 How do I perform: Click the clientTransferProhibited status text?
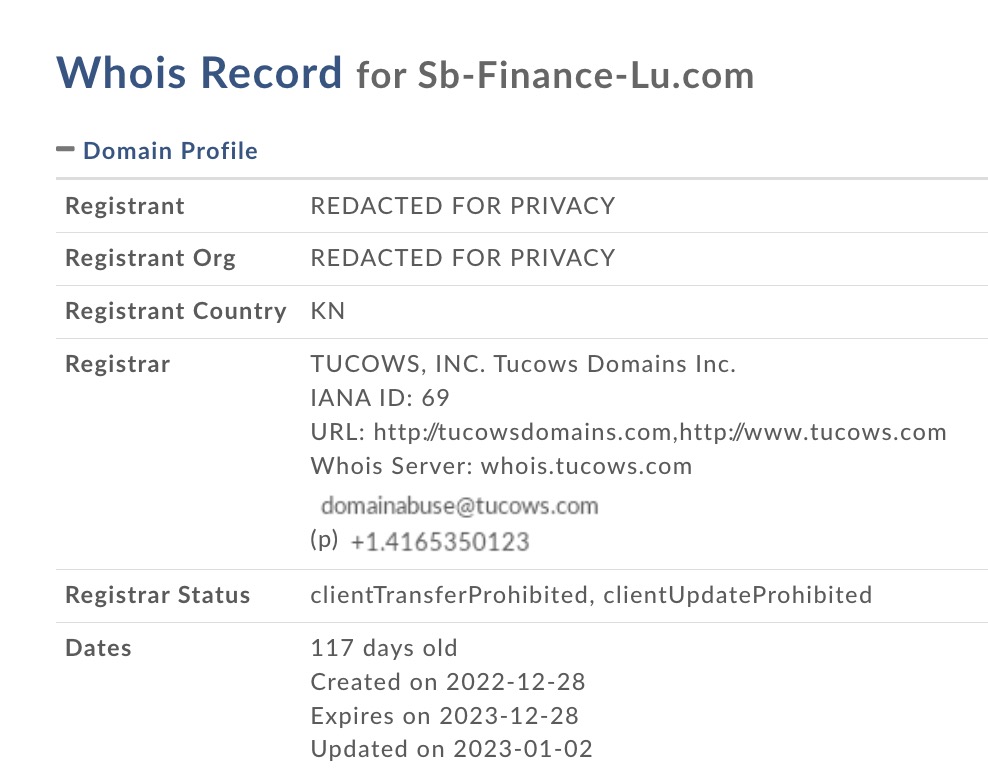(449, 595)
